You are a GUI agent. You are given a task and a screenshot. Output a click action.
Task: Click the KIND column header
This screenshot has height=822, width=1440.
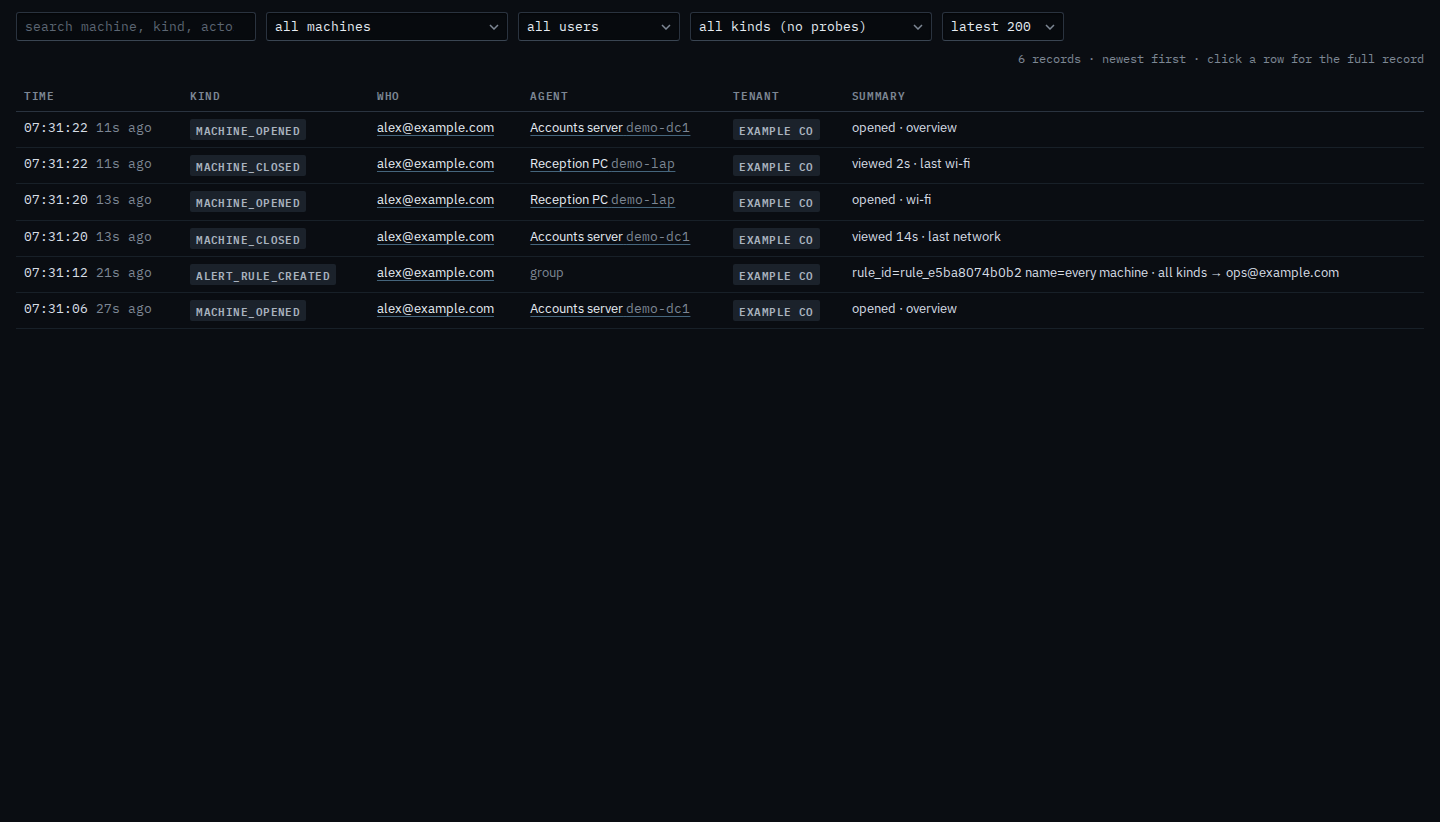(205, 96)
